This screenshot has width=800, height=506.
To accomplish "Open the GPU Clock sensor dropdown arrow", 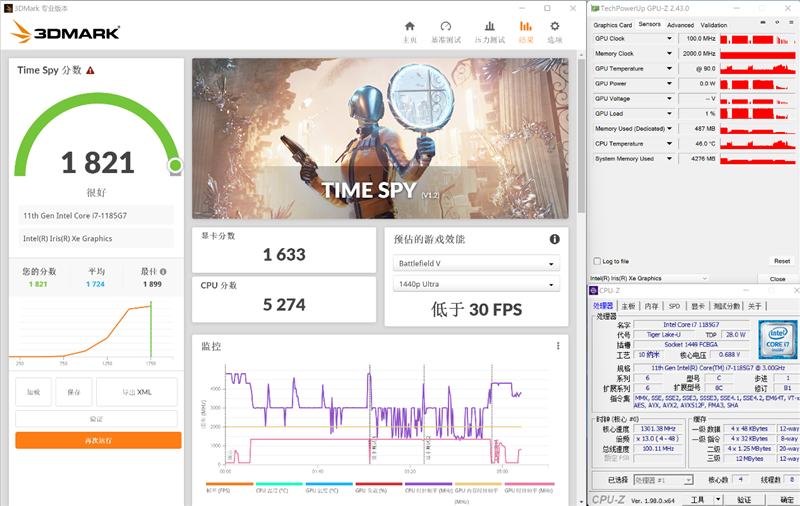I will [x=669, y=39].
